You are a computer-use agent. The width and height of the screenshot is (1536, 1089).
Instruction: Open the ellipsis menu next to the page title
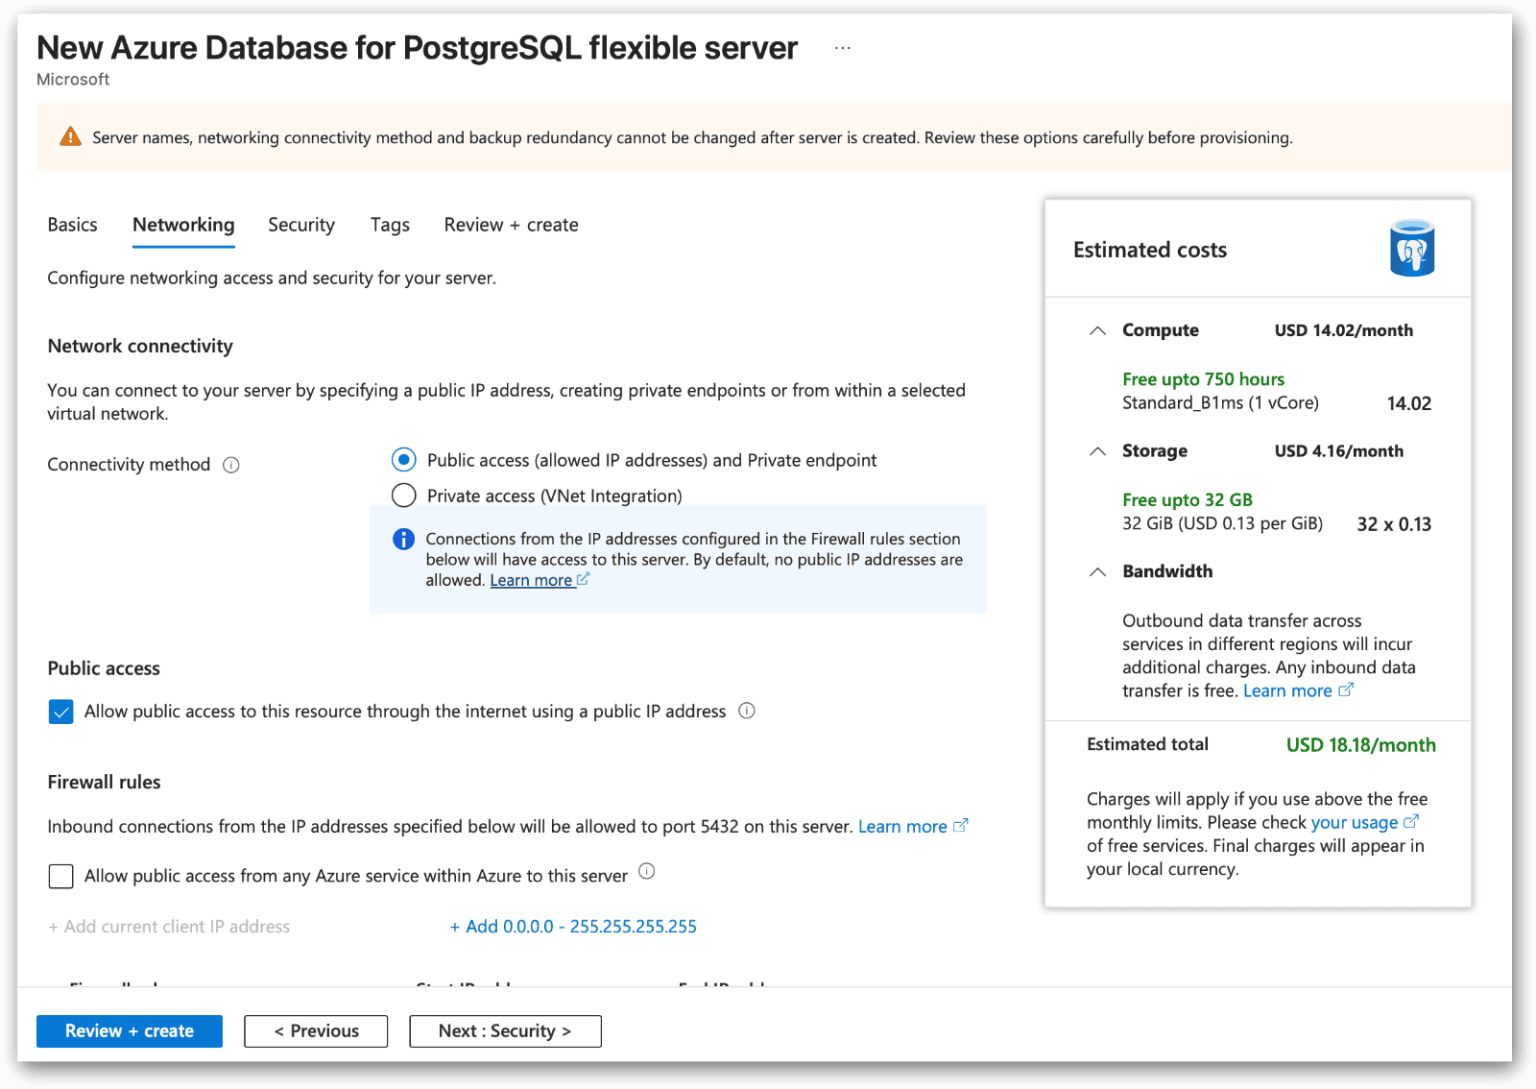pyautogui.click(x=842, y=46)
